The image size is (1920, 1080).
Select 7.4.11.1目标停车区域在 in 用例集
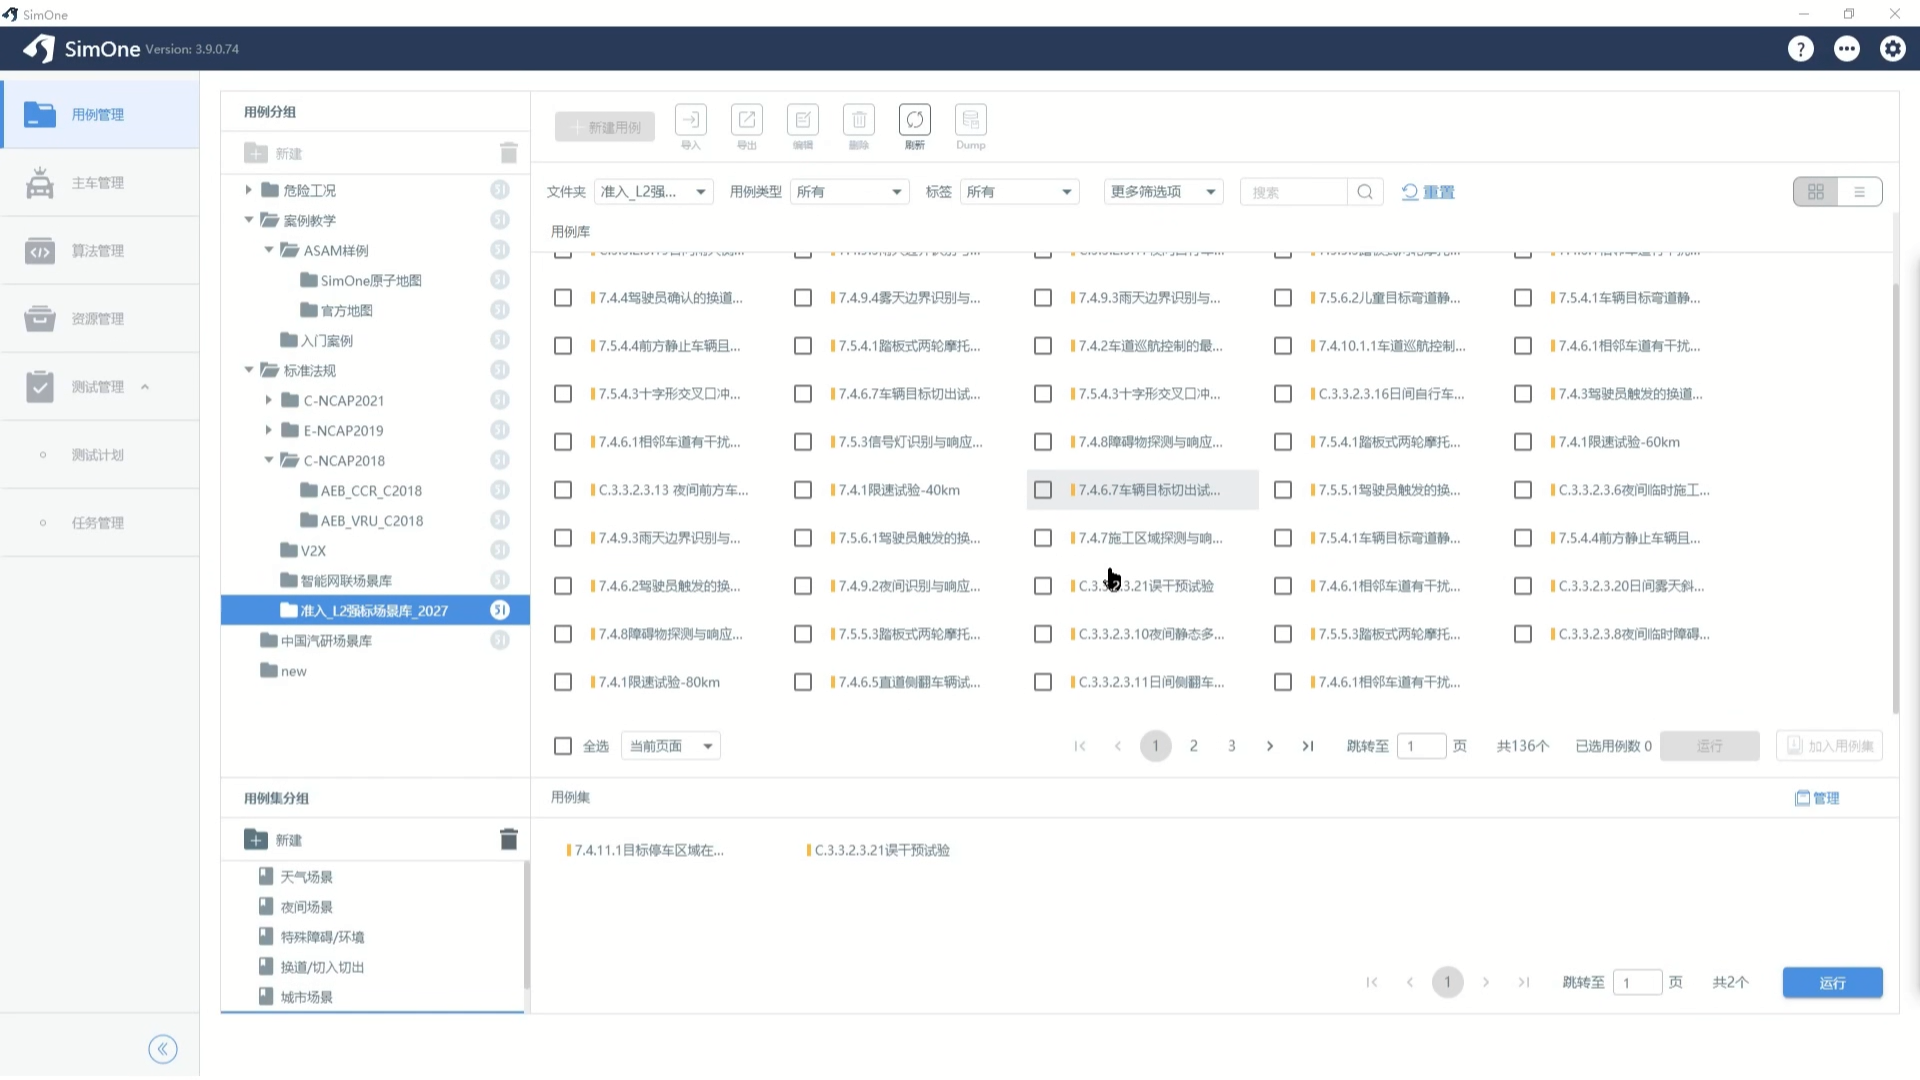(x=646, y=850)
